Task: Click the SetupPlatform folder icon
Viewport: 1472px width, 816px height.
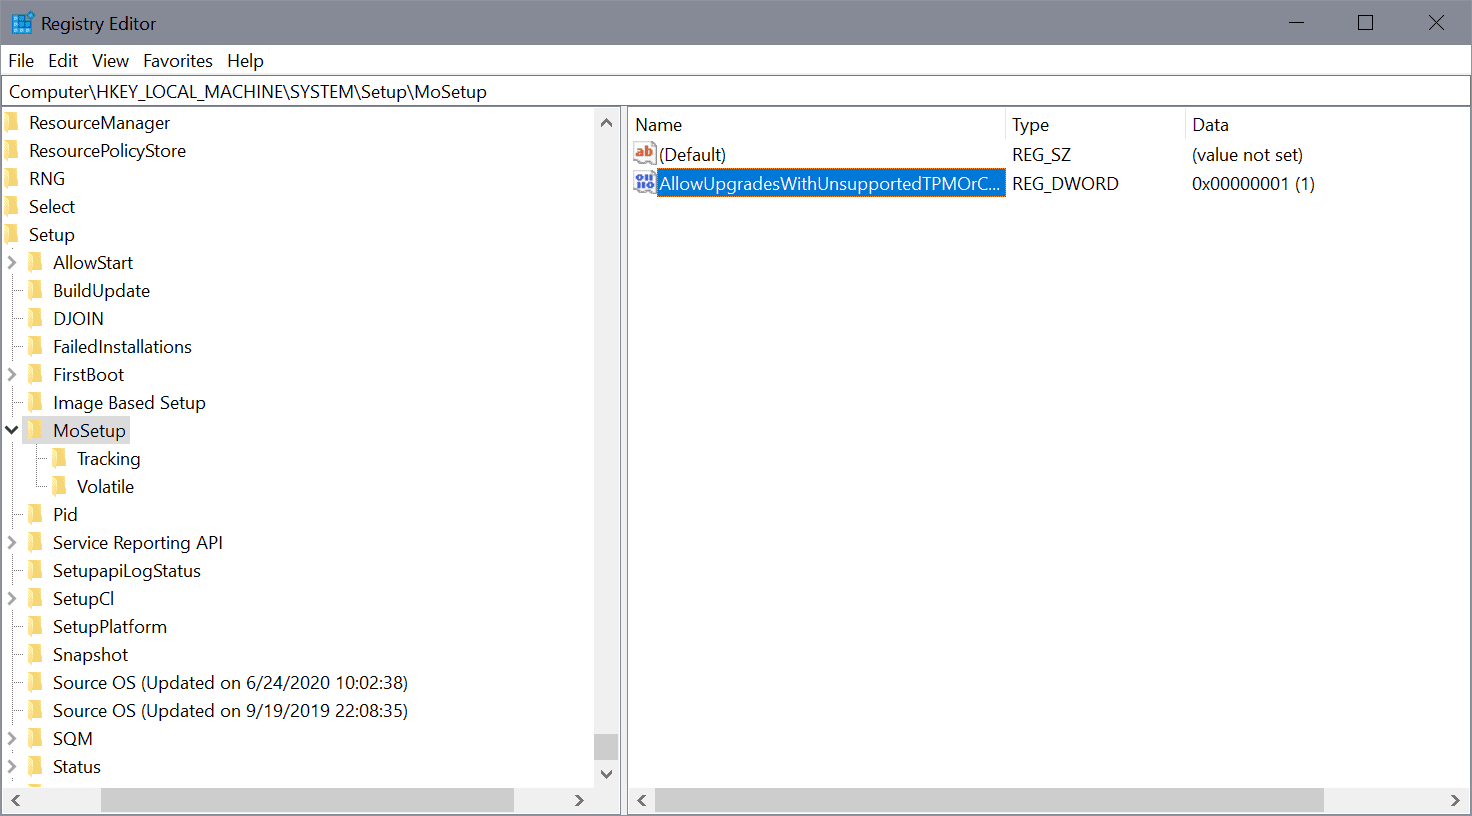Action: [x=36, y=627]
